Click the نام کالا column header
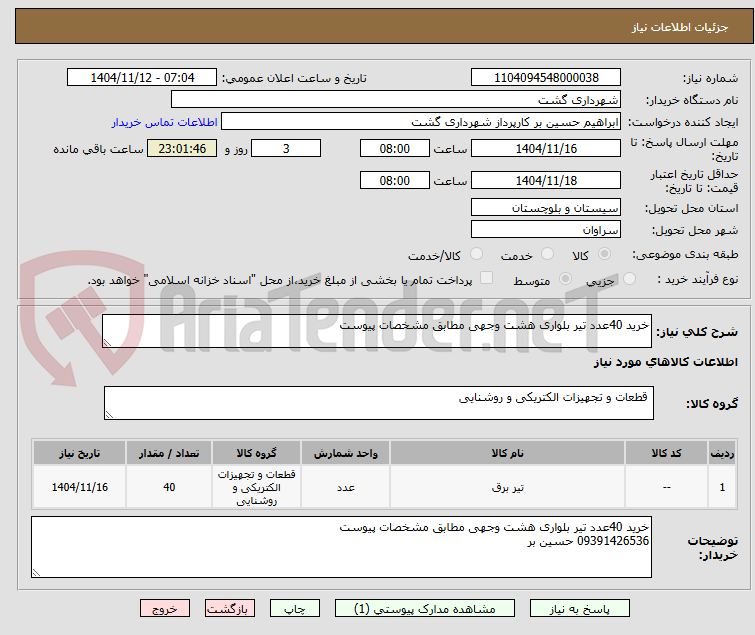Screen dimensions: 755x635 click(x=508, y=453)
